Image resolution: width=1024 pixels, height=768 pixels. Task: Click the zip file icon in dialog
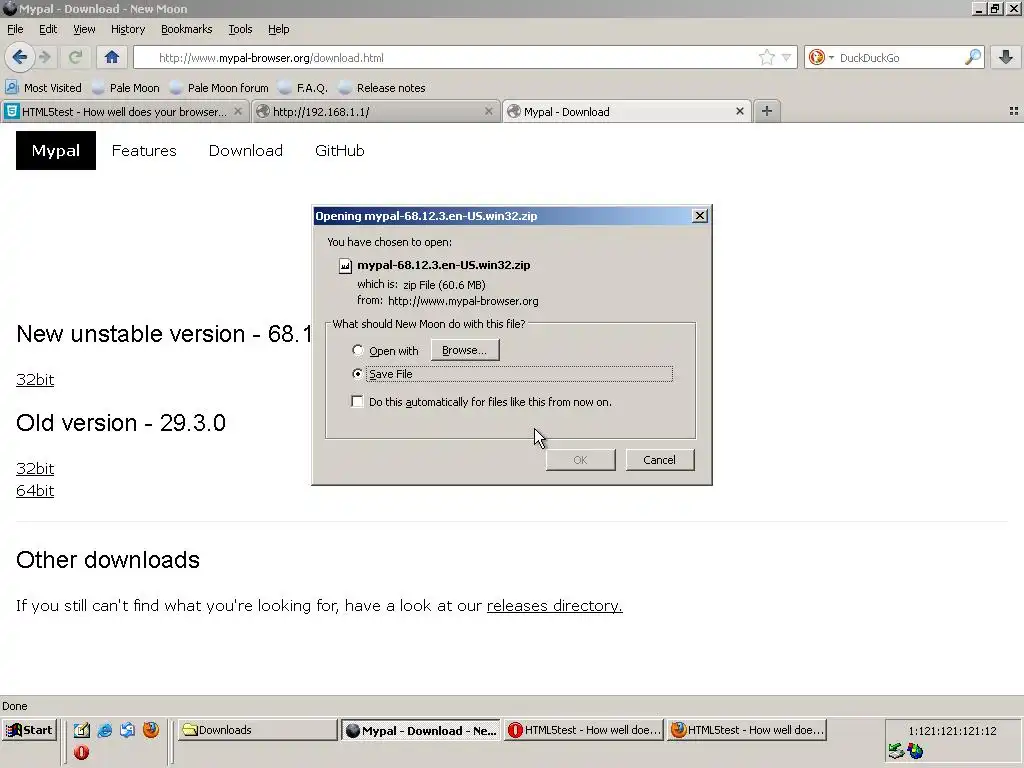[345, 265]
